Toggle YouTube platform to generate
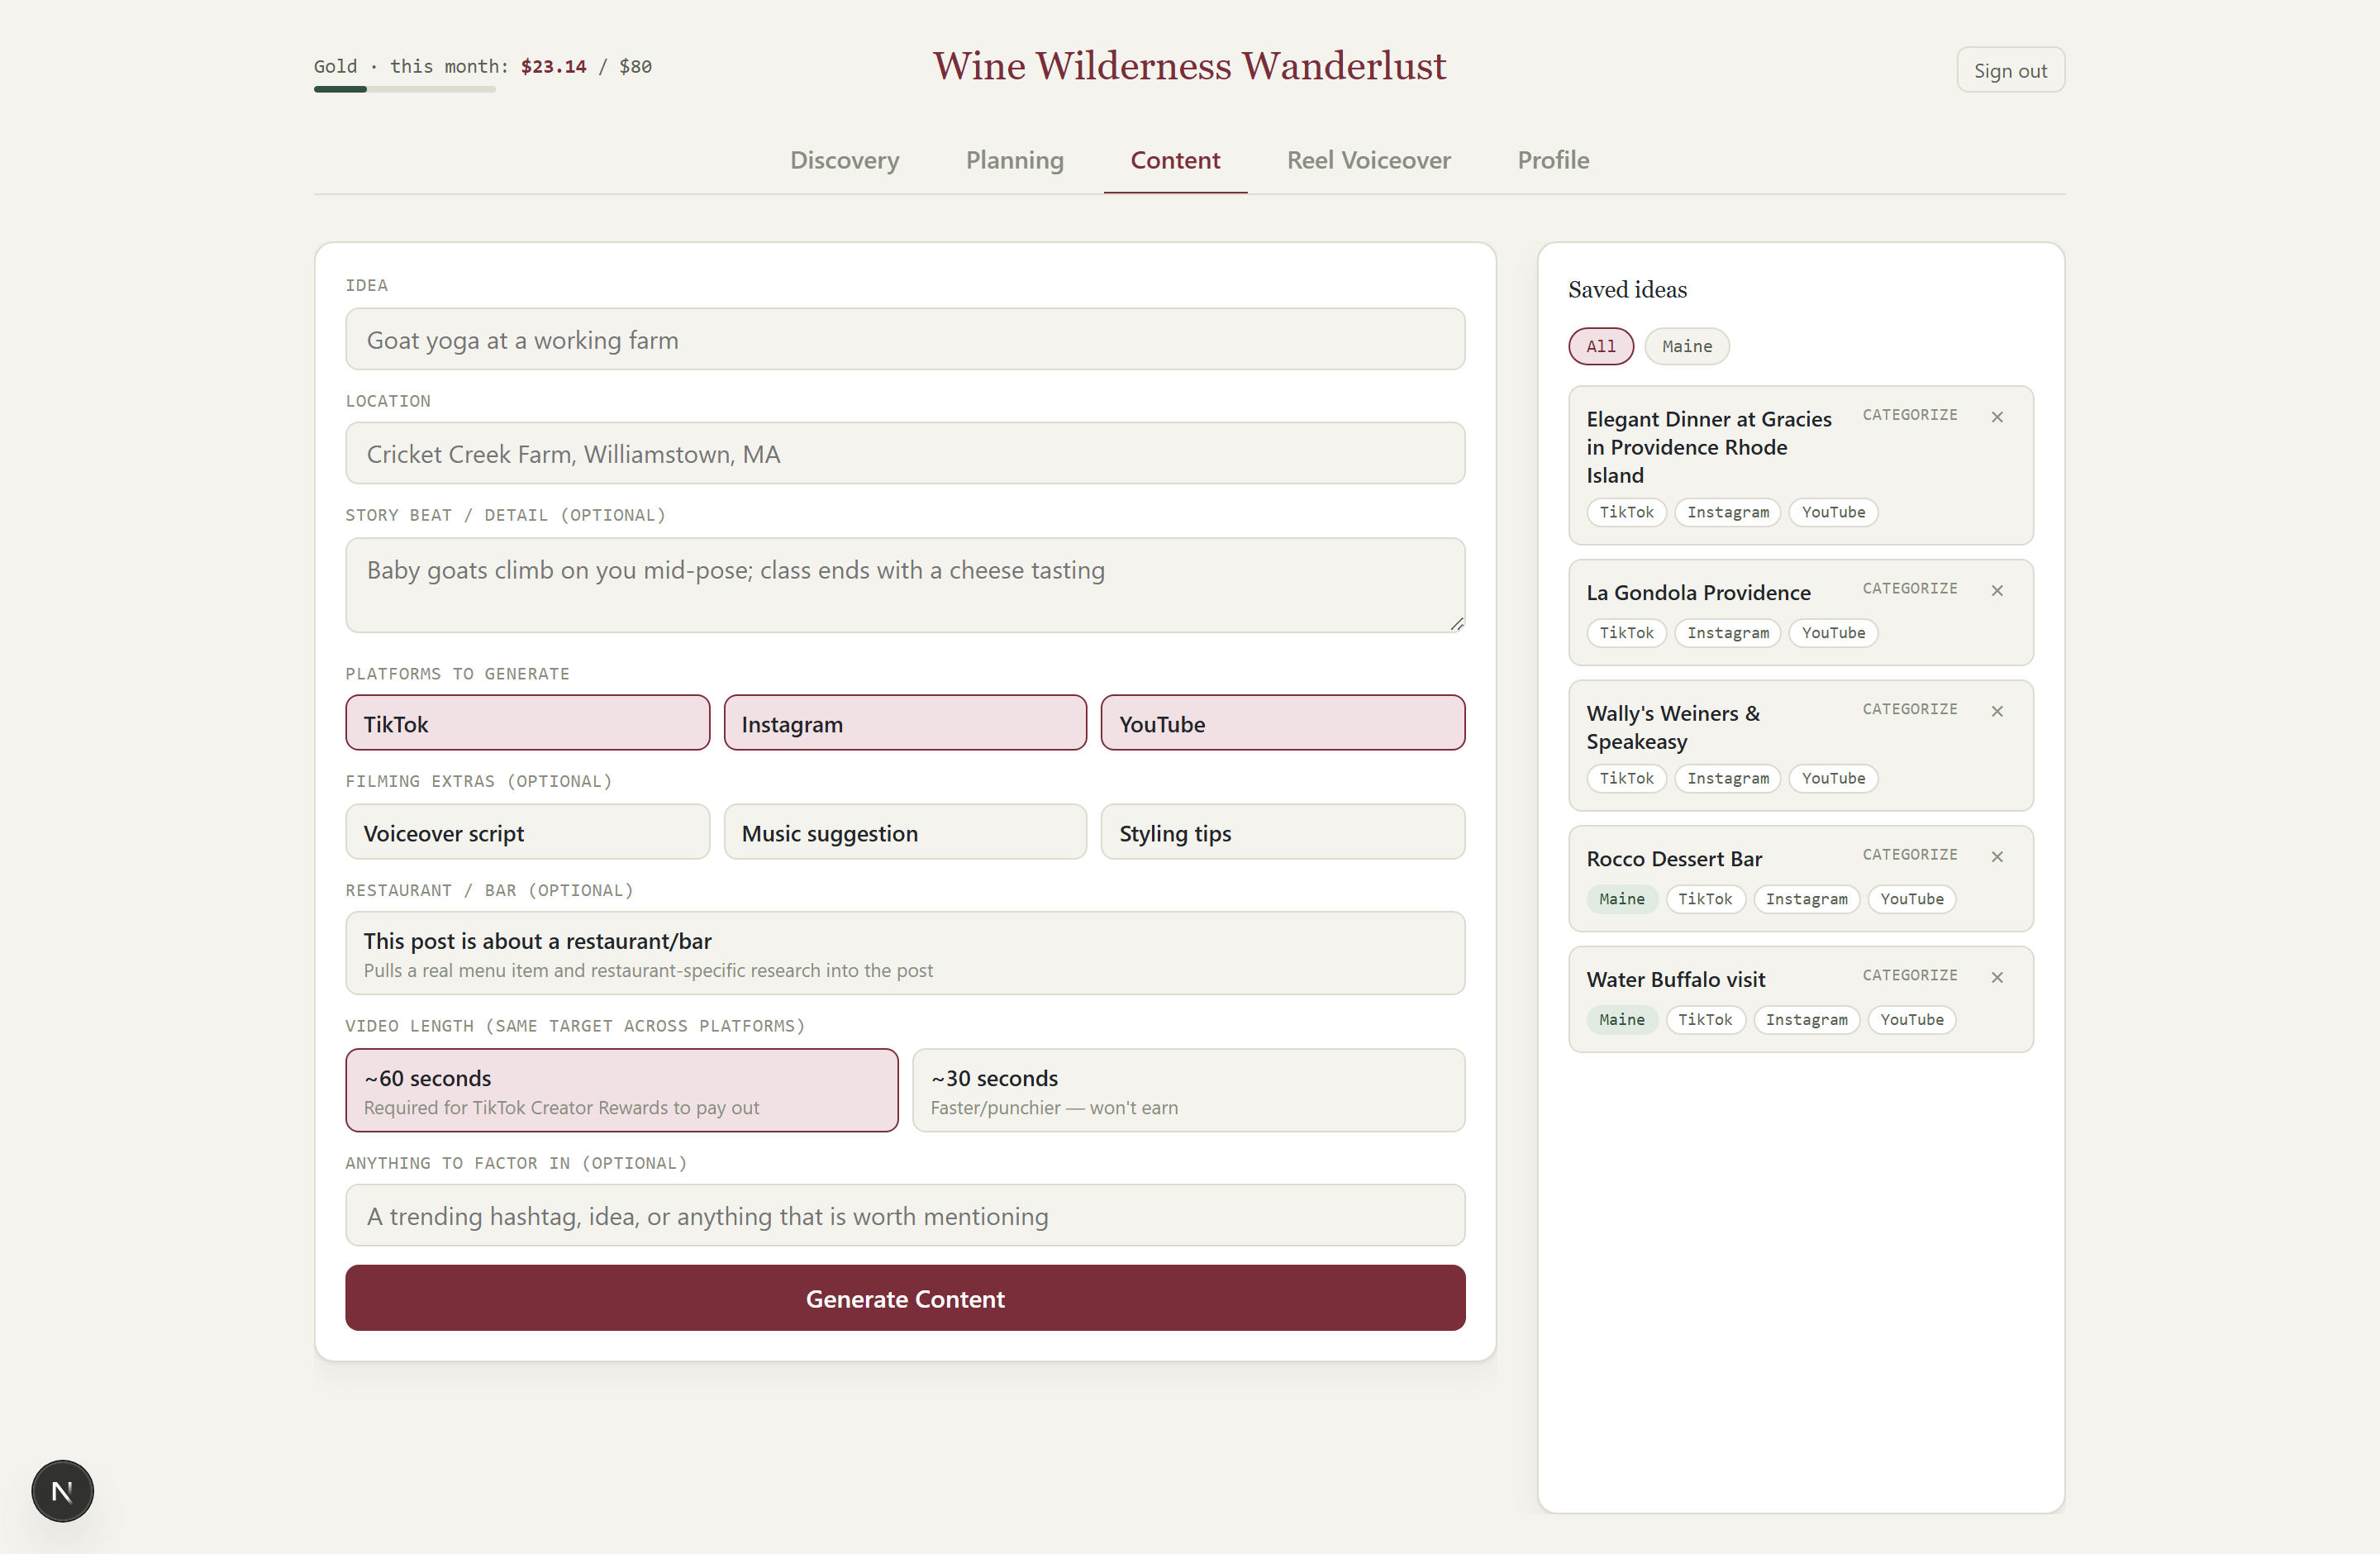 click(1283, 723)
